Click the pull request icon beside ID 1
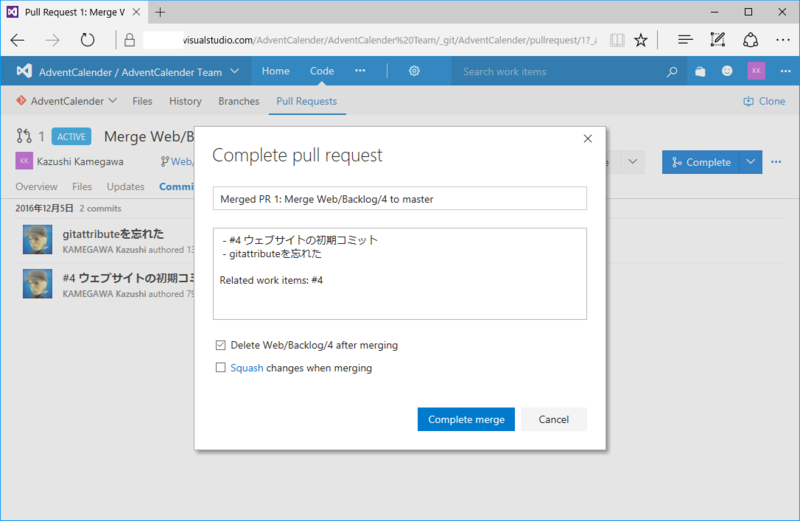Screen dimensions: 800x521 click(23, 136)
